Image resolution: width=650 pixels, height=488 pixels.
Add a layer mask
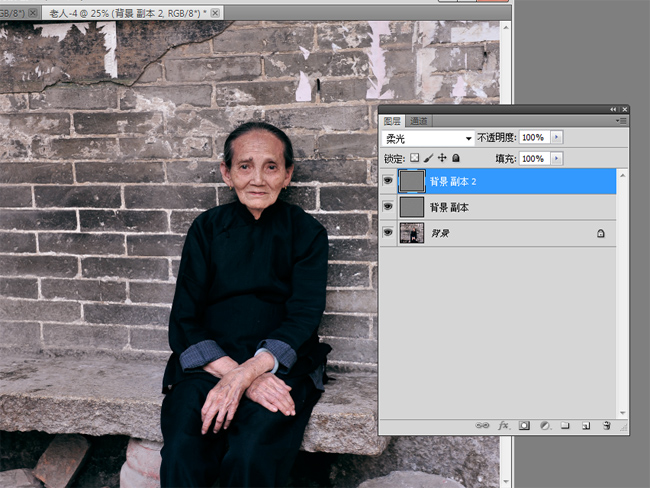click(x=524, y=425)
